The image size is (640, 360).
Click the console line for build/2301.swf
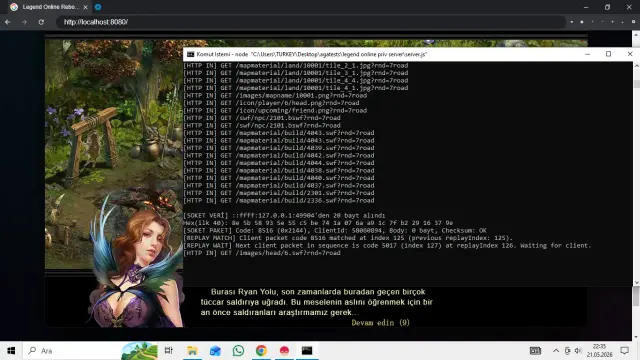coord(279,193)
